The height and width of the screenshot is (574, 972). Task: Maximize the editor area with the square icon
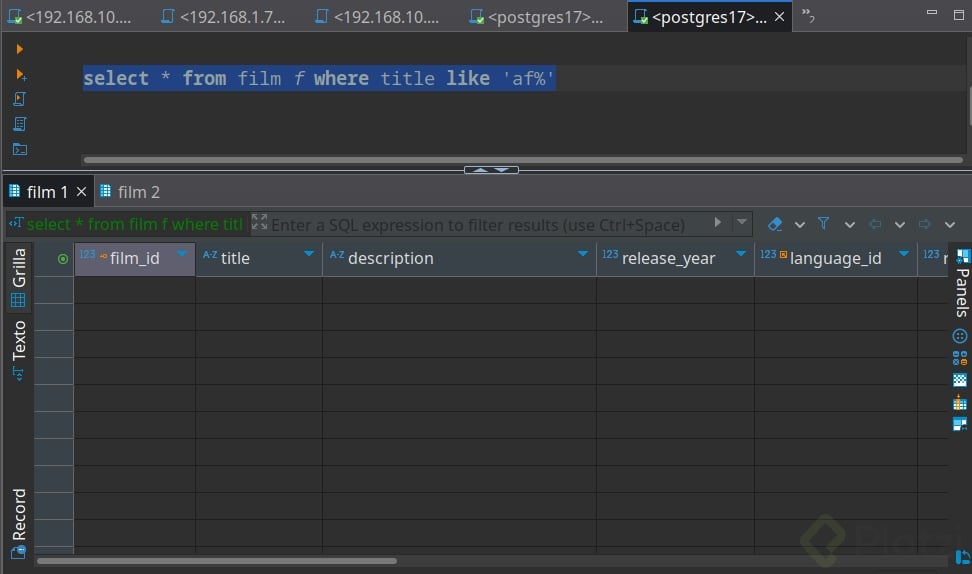tap(958, 15)
